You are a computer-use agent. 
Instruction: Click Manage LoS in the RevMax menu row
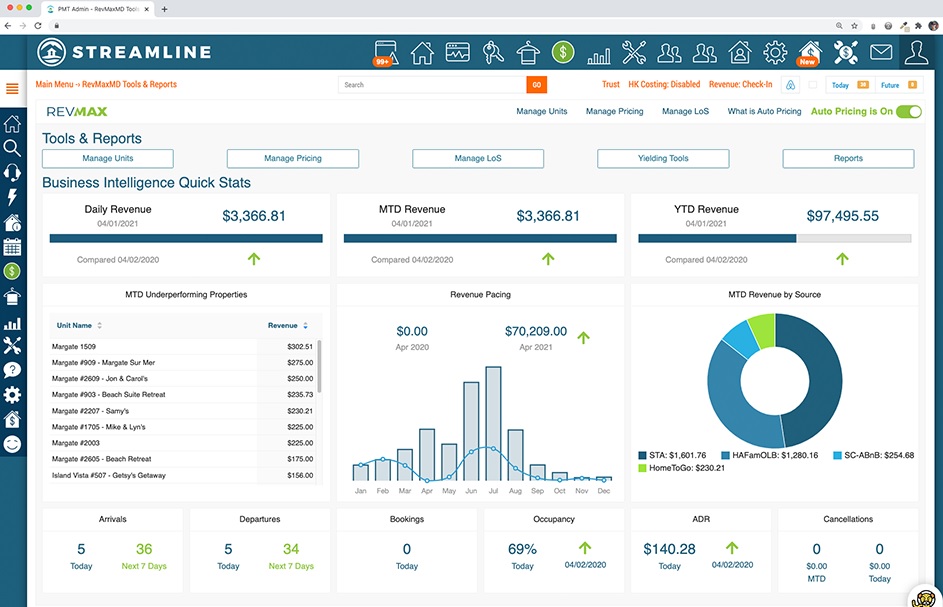click(685, 111)
